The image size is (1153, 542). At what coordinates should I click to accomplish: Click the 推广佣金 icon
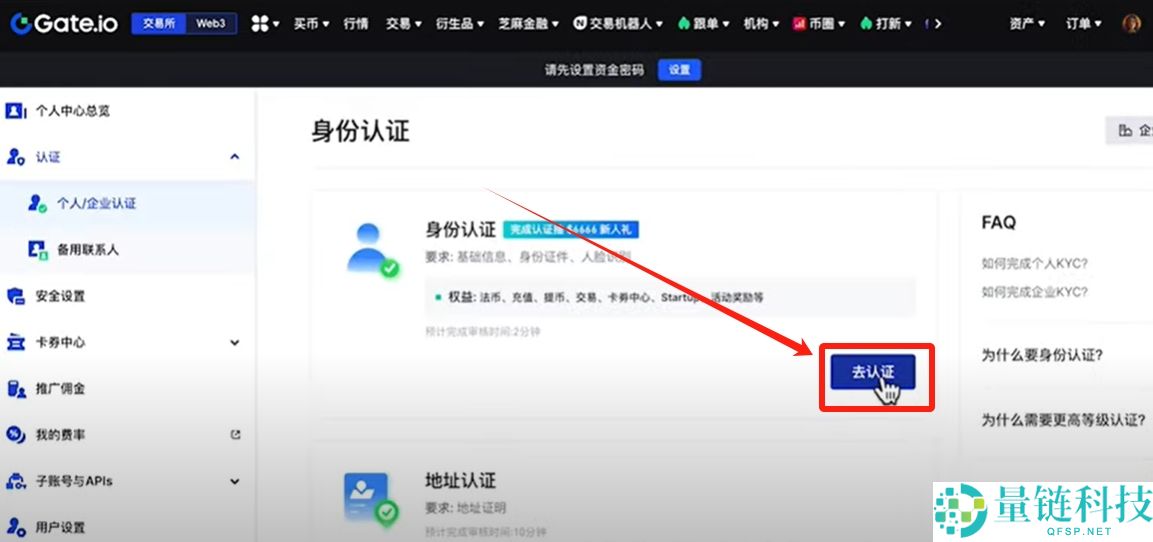(16, 389)
